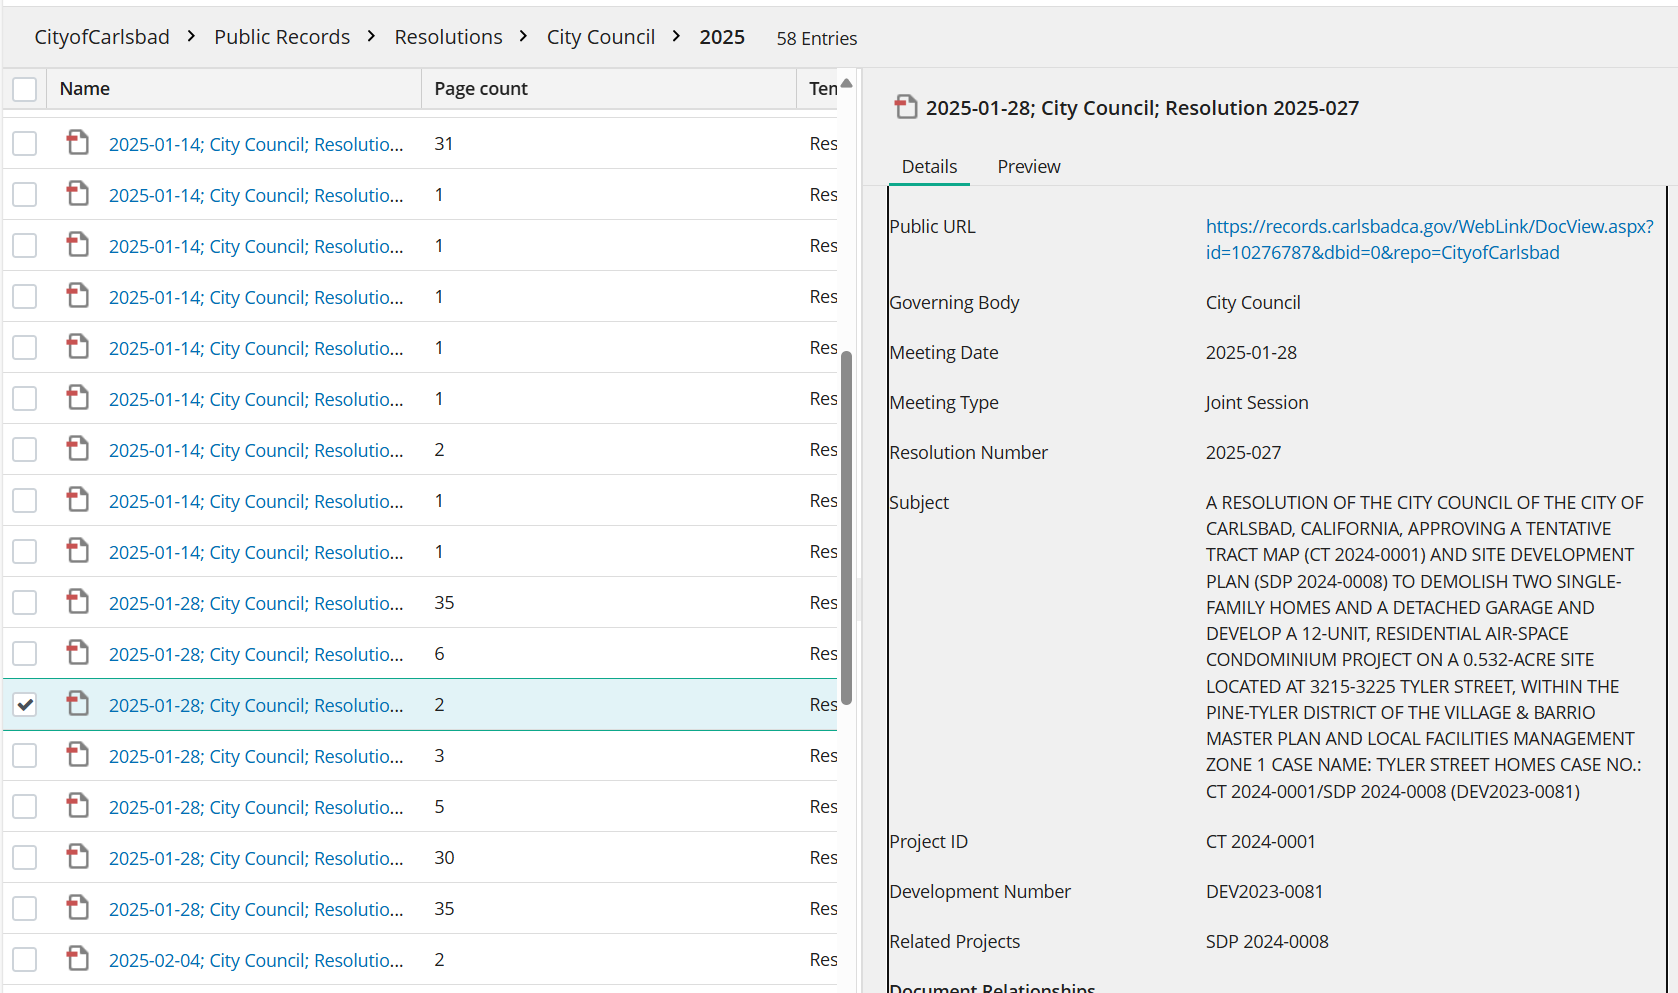Click the Development Number value 'DEV2023-0081'
This screenshot has height=993, width=1678.
point(1264,892)
